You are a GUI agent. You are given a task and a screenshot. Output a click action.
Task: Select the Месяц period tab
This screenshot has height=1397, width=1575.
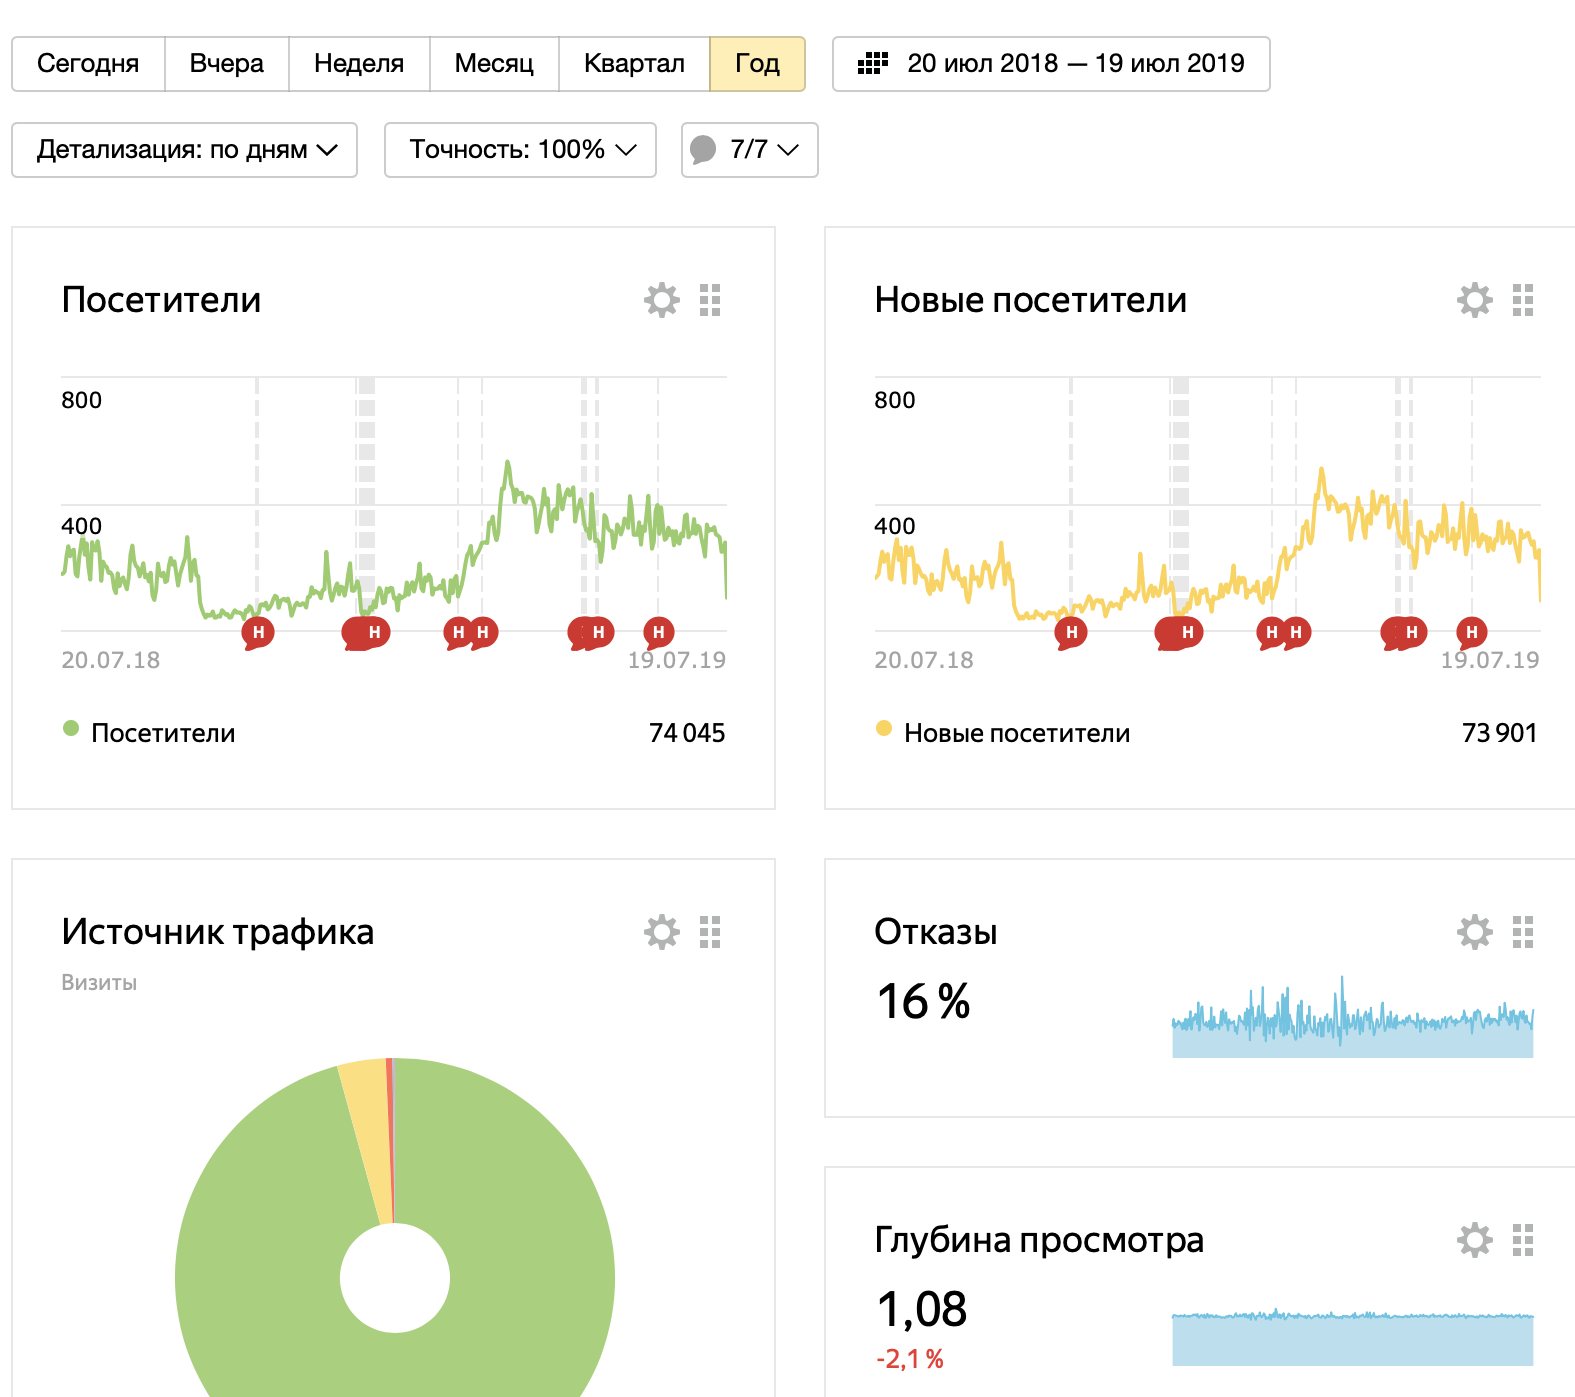(x=494, y=64)
